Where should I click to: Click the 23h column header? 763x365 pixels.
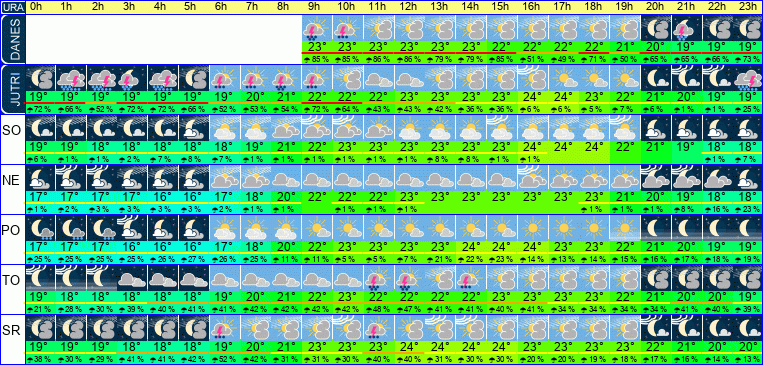click(747, 7)
